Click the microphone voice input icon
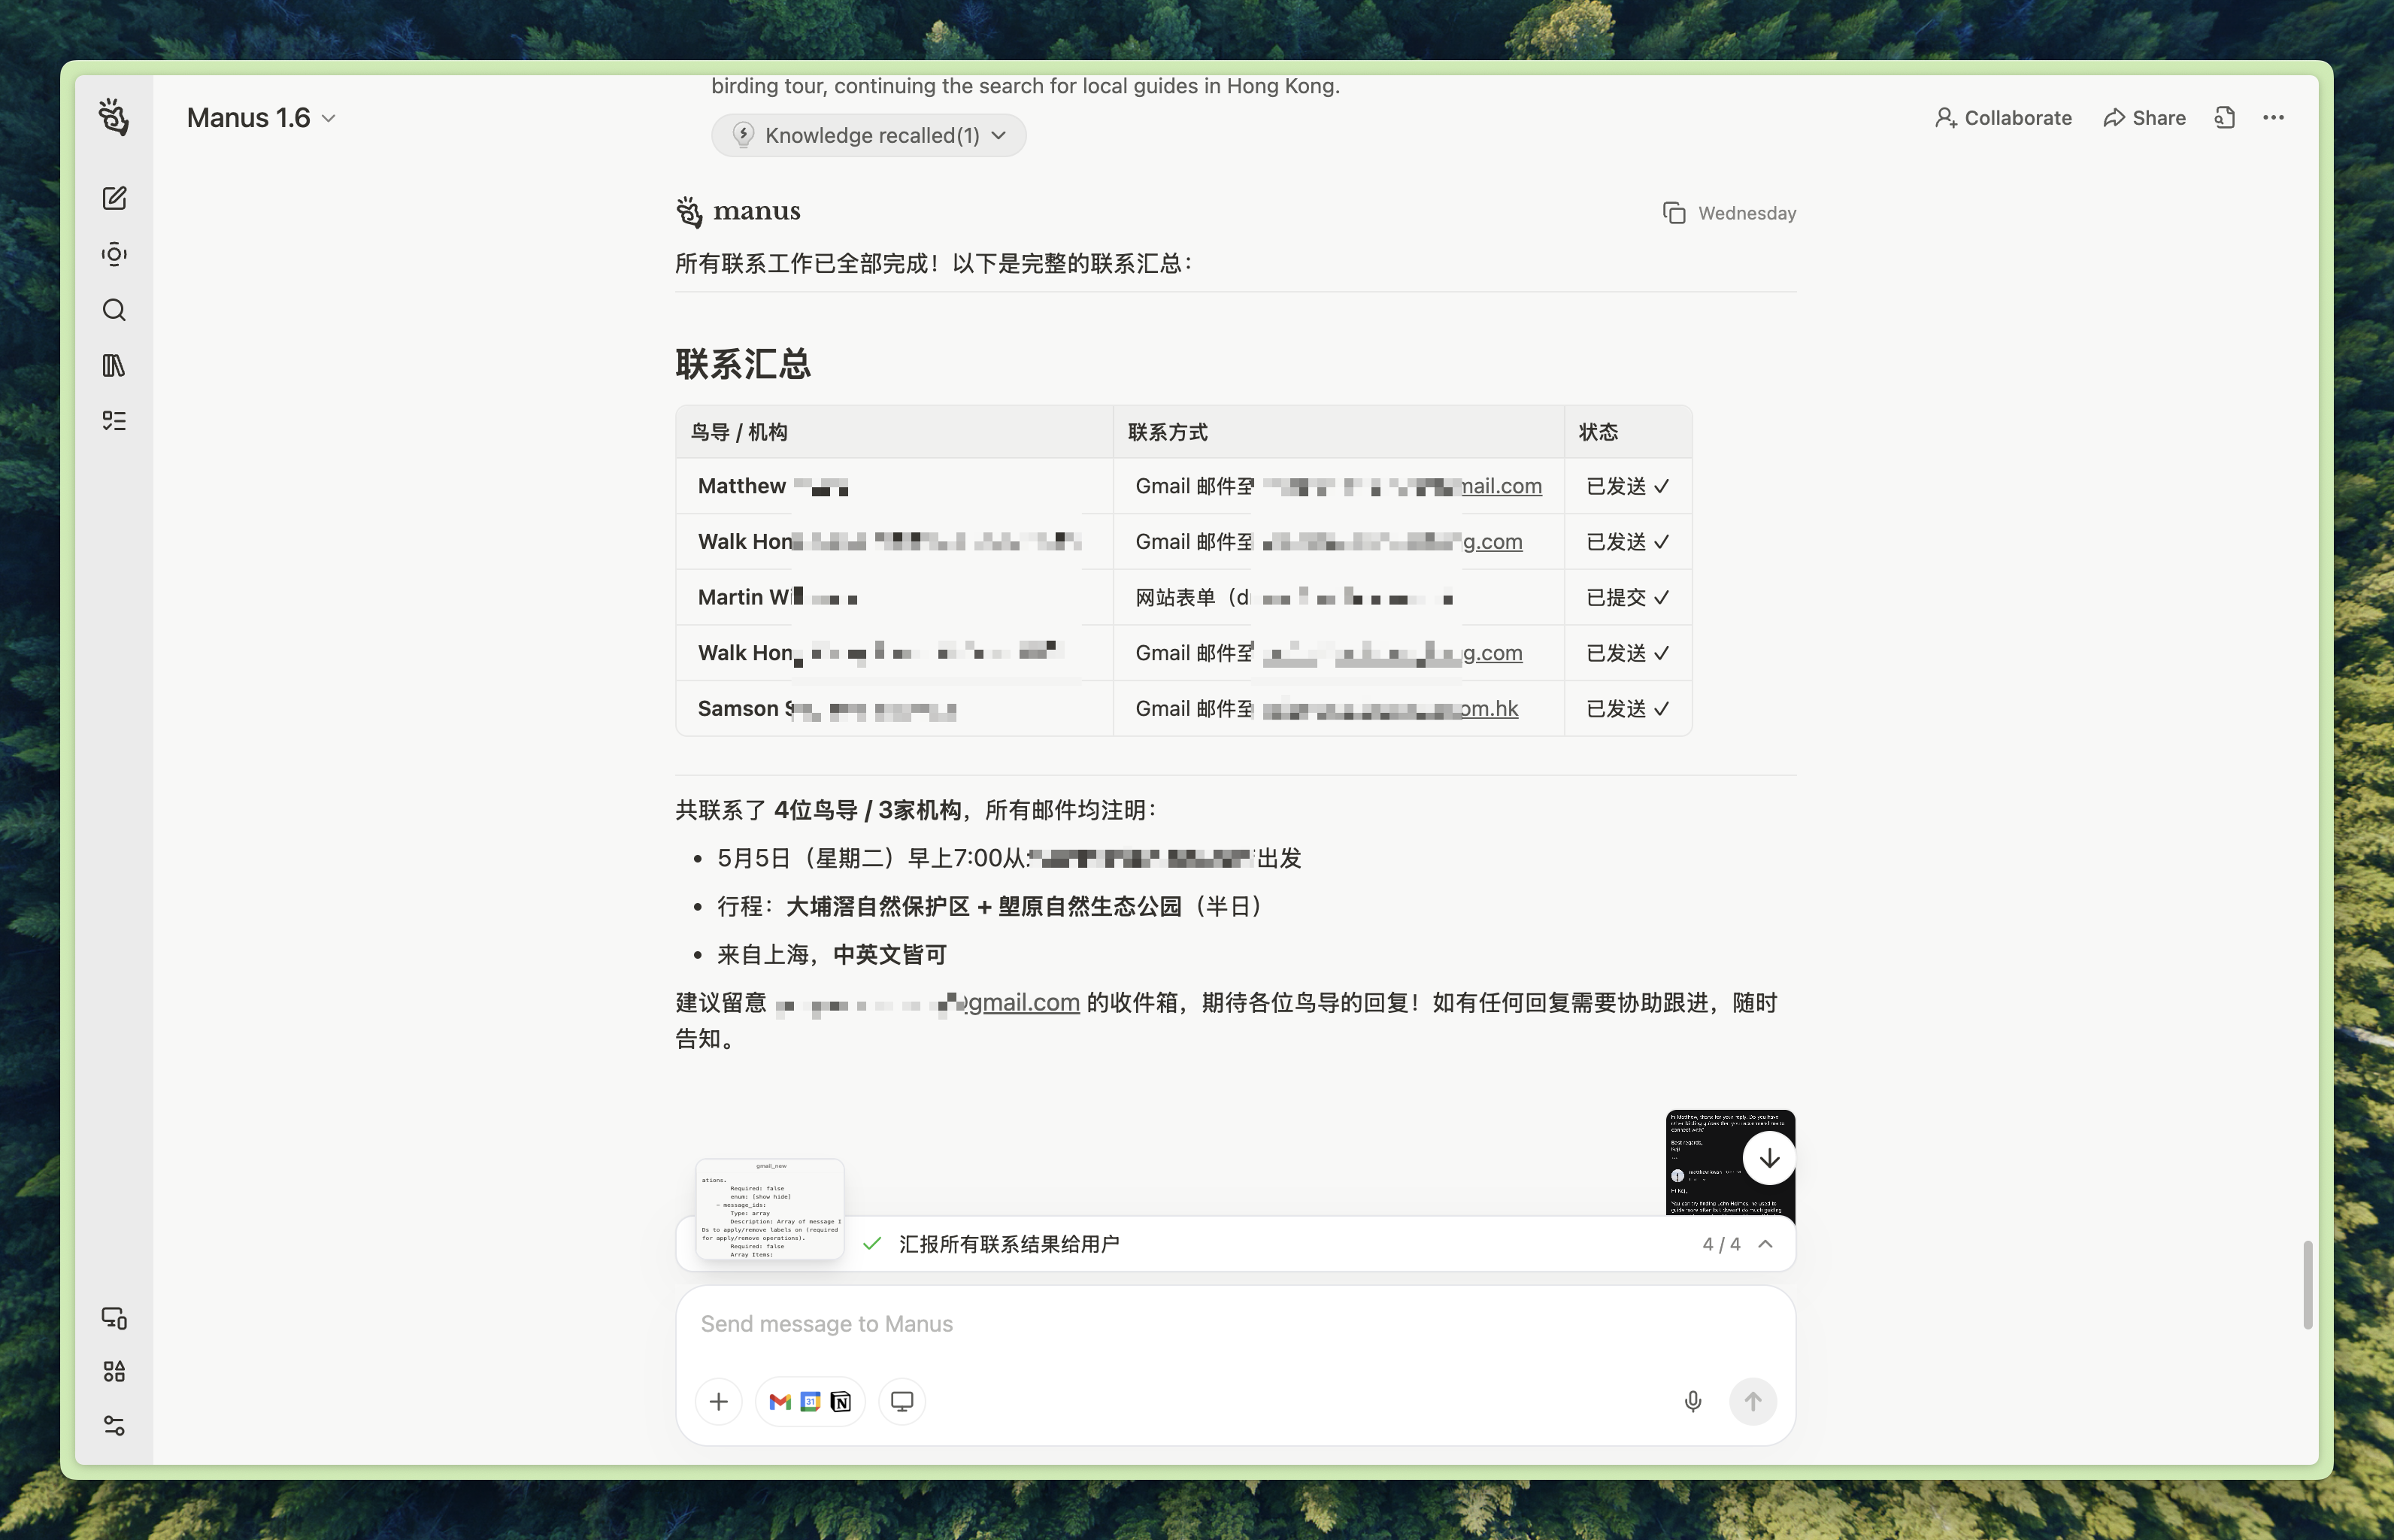 click(x=1692, y=1401)
